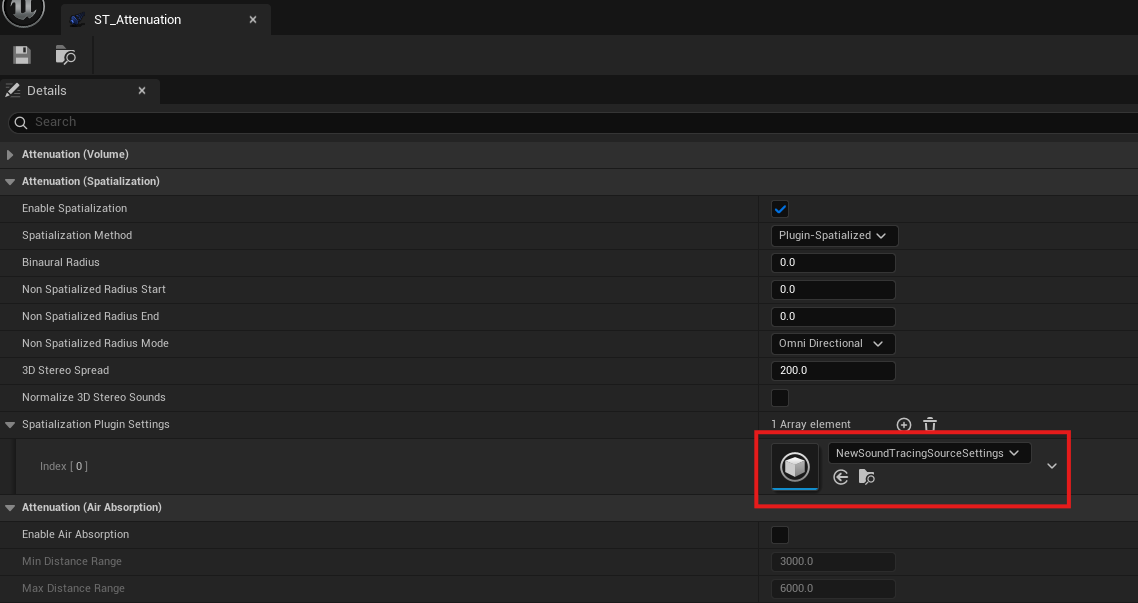Click the Enable Spatialization label
1138x603 pixels.
click(74, 208)
